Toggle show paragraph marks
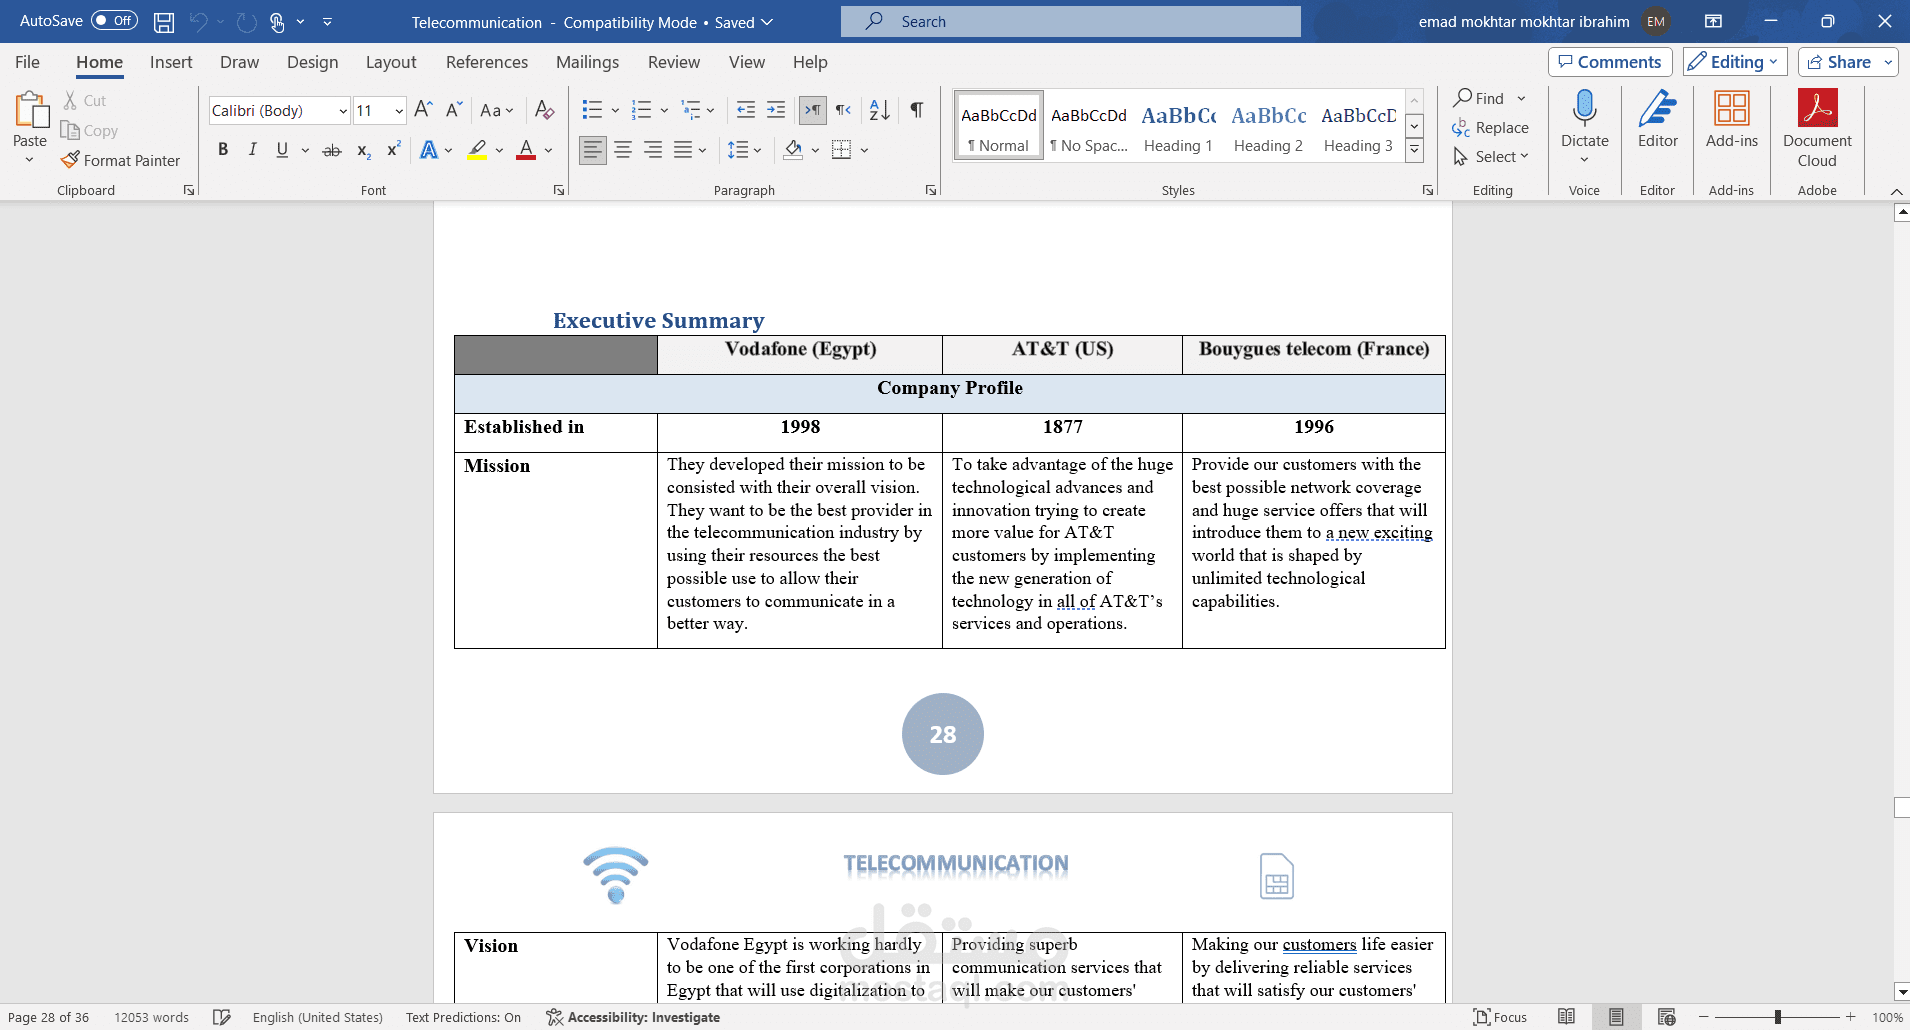 (x=917, y=110)
